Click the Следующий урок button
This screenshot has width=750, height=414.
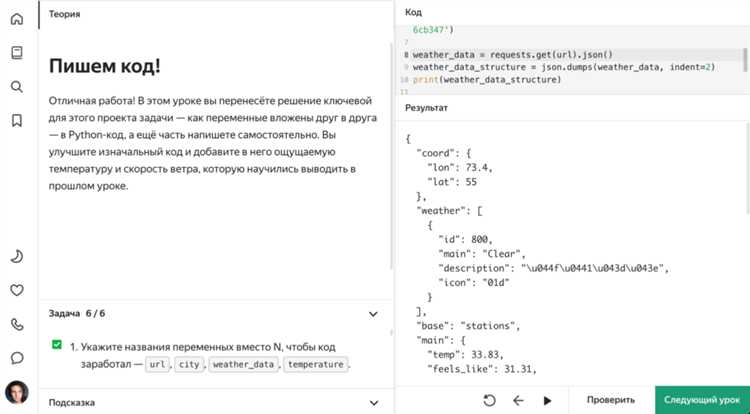702,400
